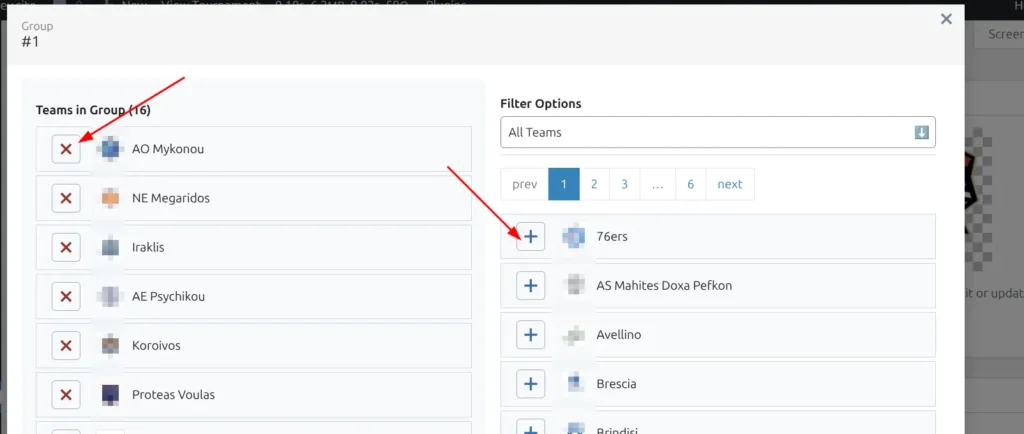Click the Teams in Group (16) heading
1024x434 pixels.
click(93, 110)
